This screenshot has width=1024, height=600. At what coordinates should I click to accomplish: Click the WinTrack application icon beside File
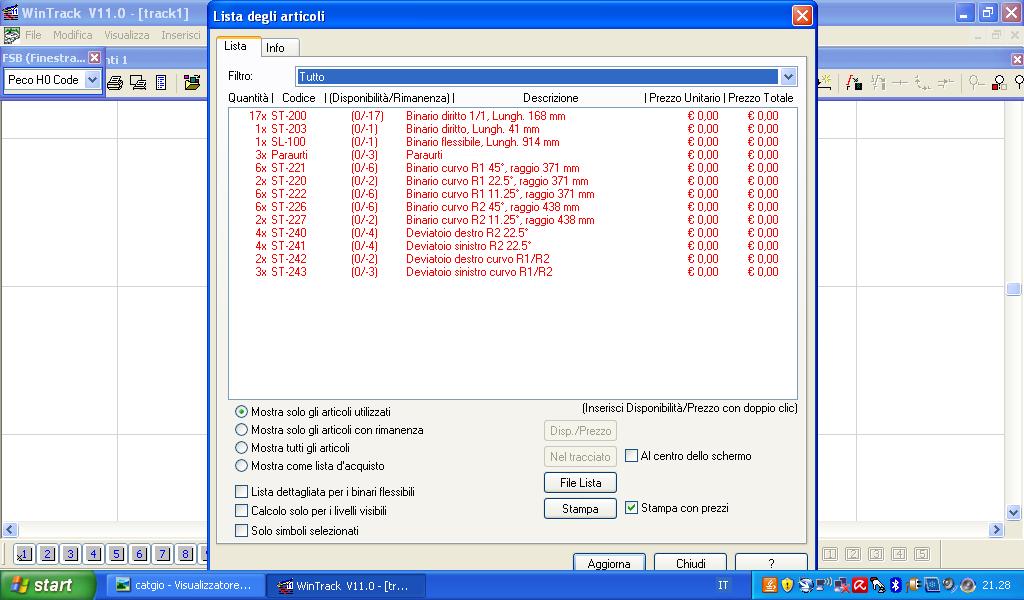pos(11,35)
